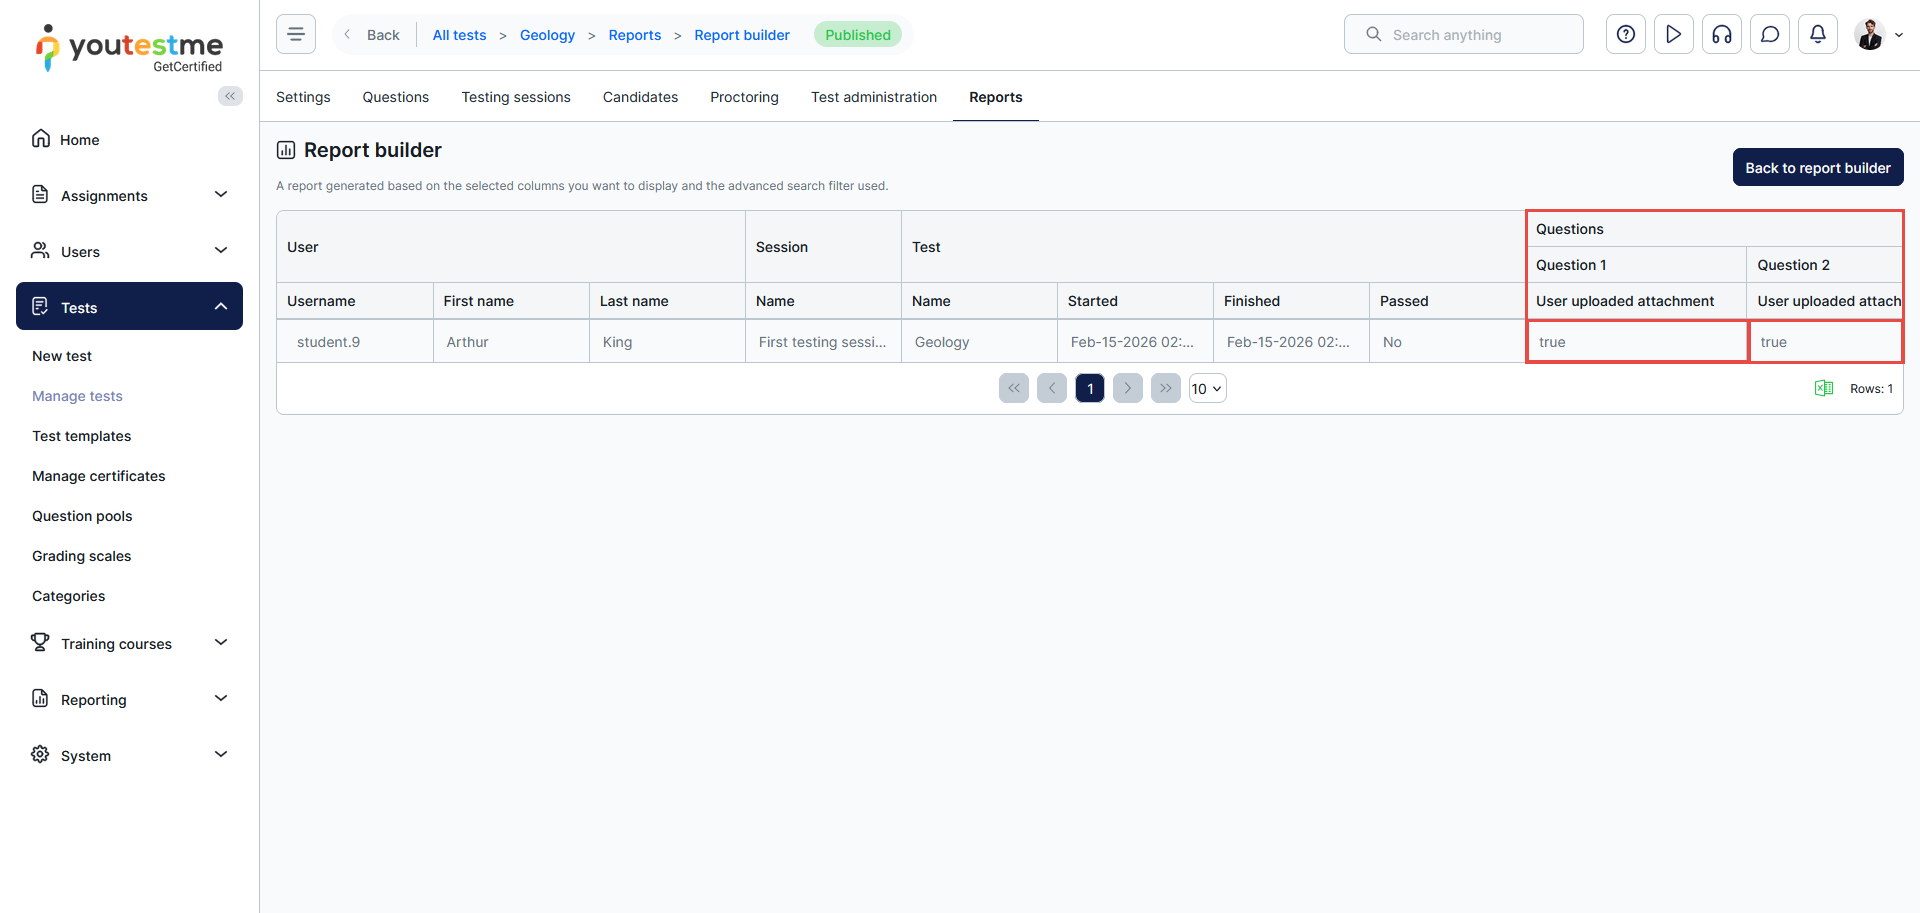This screenshot has height=913, width=1920.
Task: Click the Search anything field
Action: [x=1463, y=34]
